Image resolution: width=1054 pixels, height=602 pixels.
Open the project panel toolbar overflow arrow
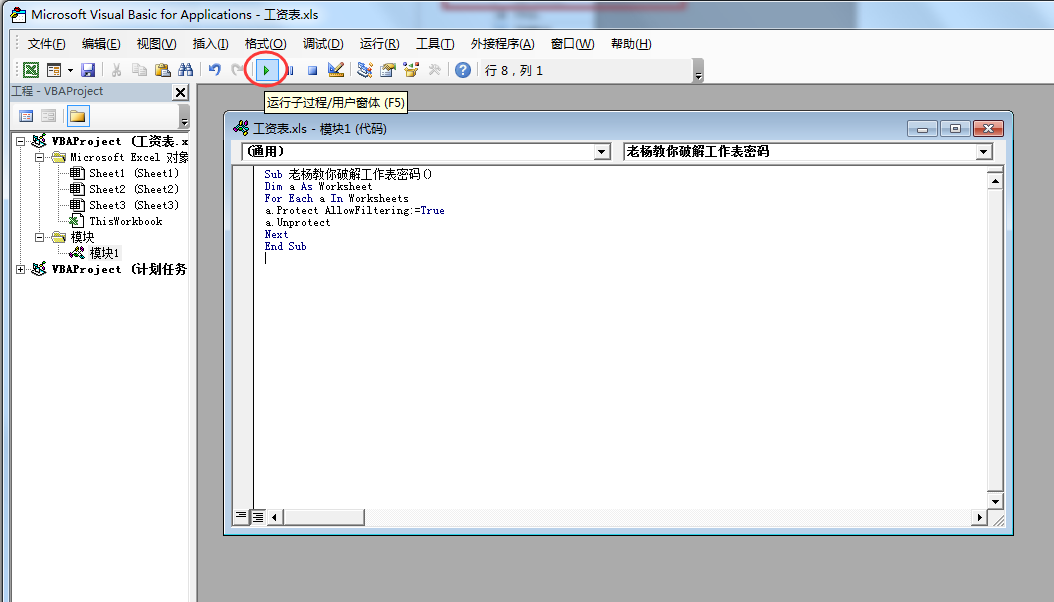coord(184,116)
